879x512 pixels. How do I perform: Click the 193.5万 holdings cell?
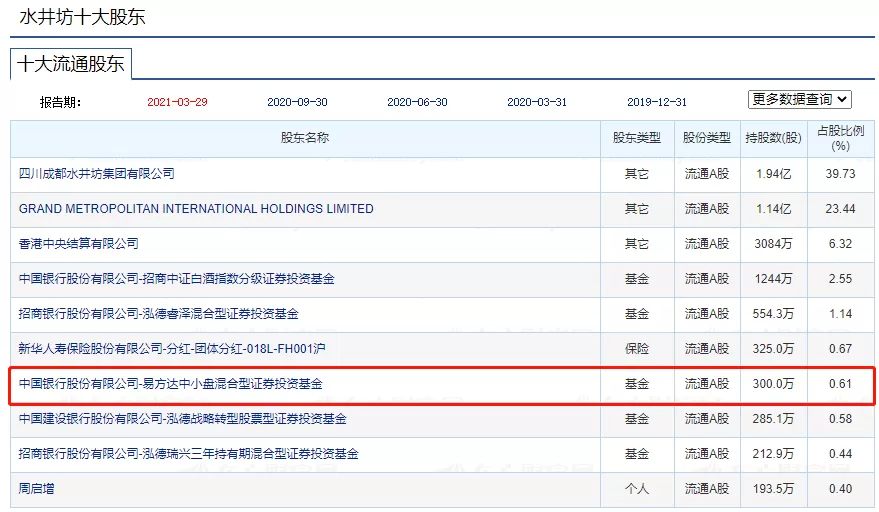click(x=774, y=488)
